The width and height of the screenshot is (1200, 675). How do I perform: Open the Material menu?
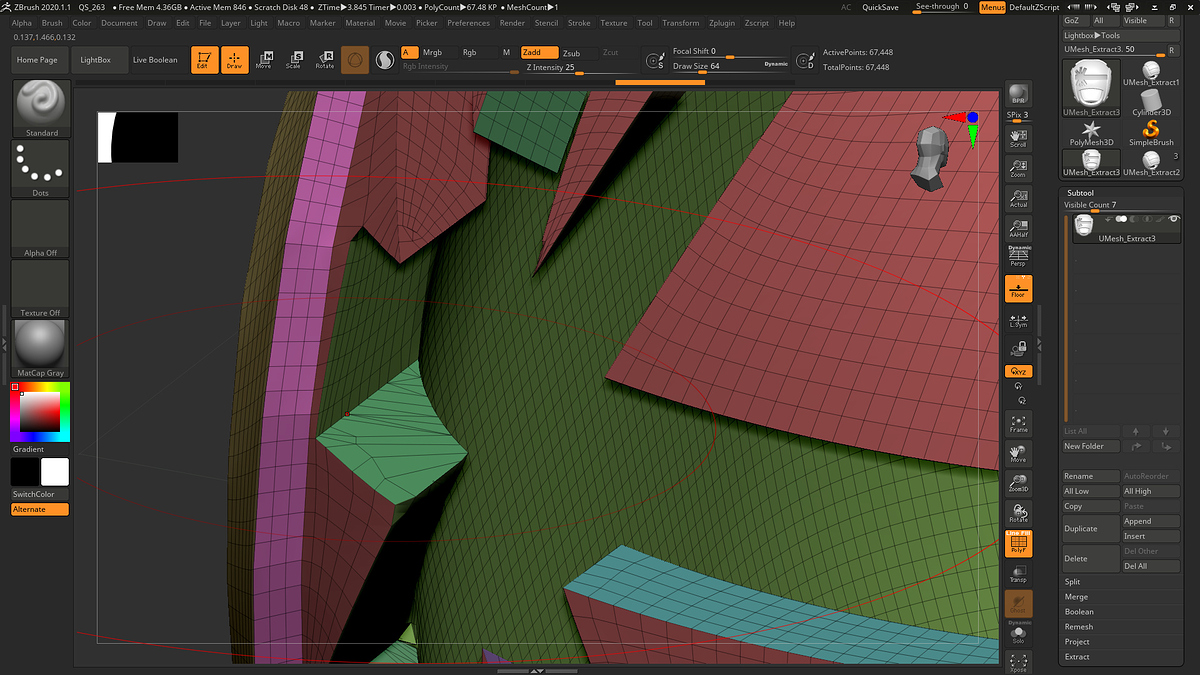click(360, 23)
